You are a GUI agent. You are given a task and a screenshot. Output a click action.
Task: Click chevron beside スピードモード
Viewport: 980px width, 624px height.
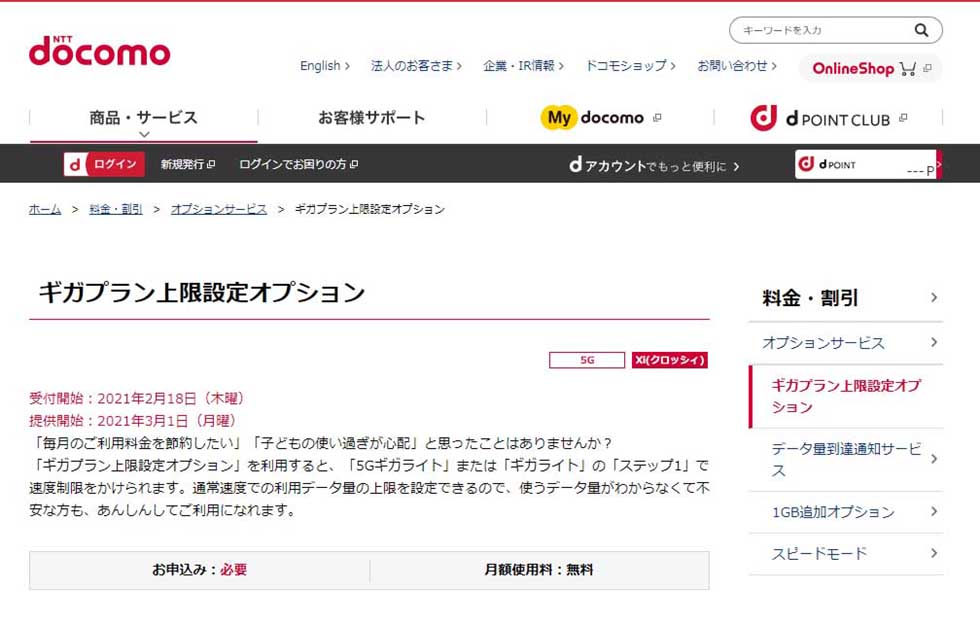coord(934,553)
